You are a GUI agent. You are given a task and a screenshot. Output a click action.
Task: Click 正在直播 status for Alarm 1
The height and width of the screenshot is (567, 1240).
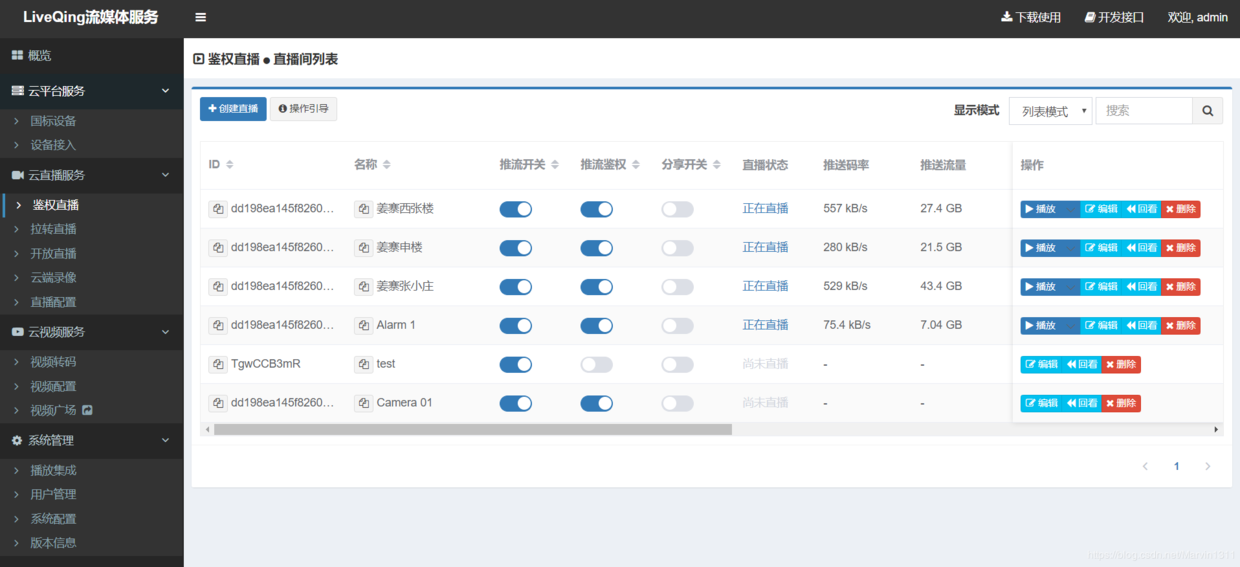pyautogui.click(x=765, y=325)
